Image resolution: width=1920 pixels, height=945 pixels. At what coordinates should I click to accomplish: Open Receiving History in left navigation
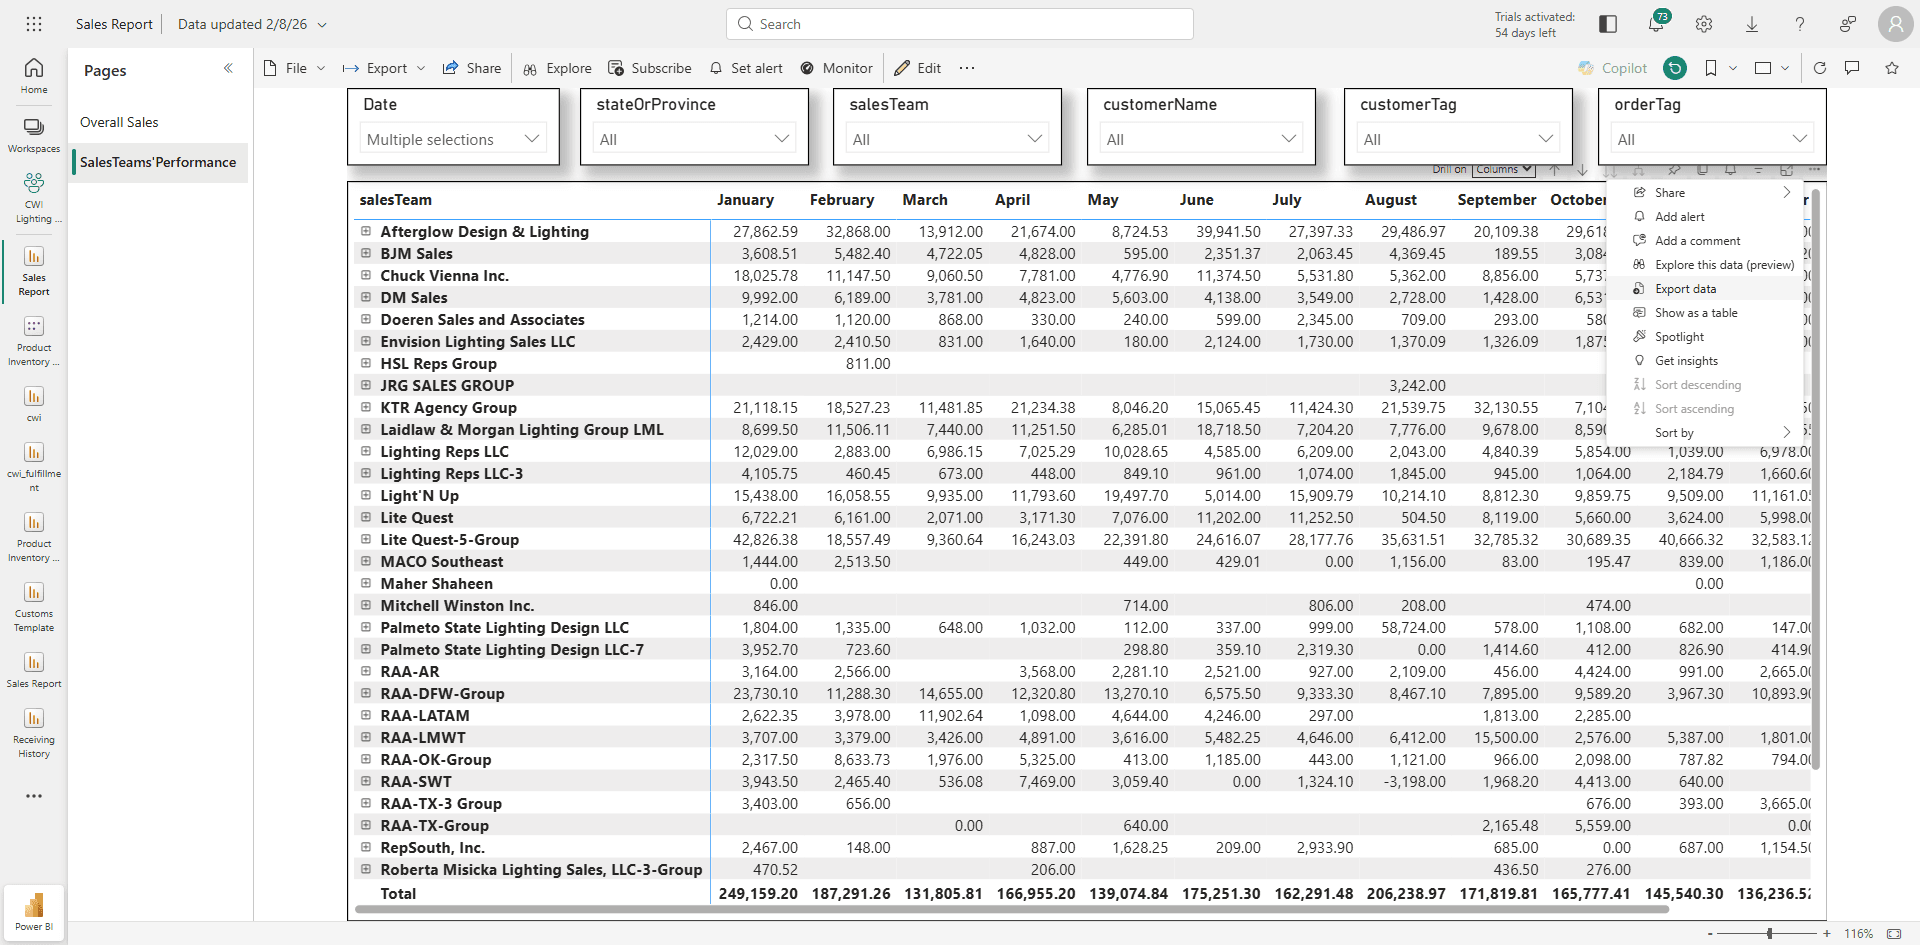point(34,733)
